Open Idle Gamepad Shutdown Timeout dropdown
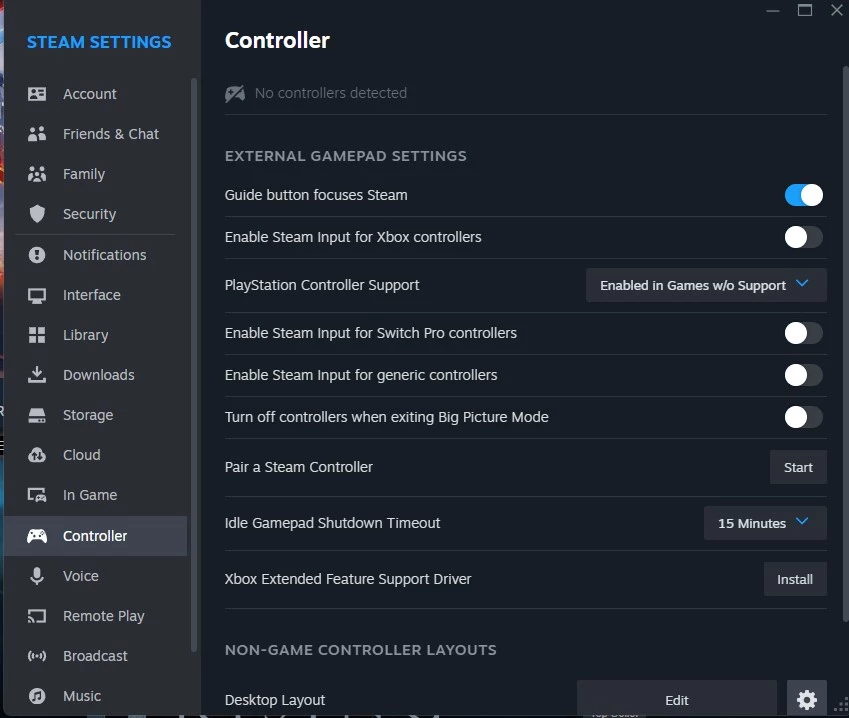 pos(765,523)
